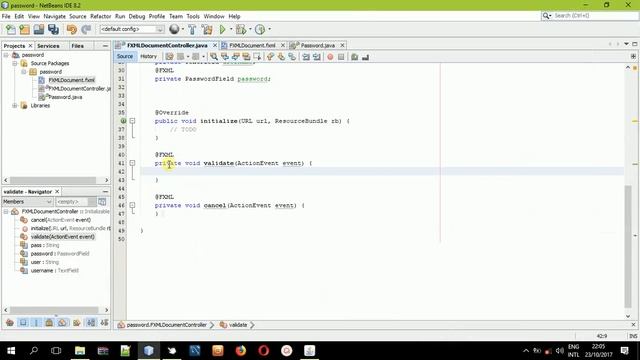Toggle Highlight Search in editor toolbar
The image size is (640, 360).
[246, 57]
